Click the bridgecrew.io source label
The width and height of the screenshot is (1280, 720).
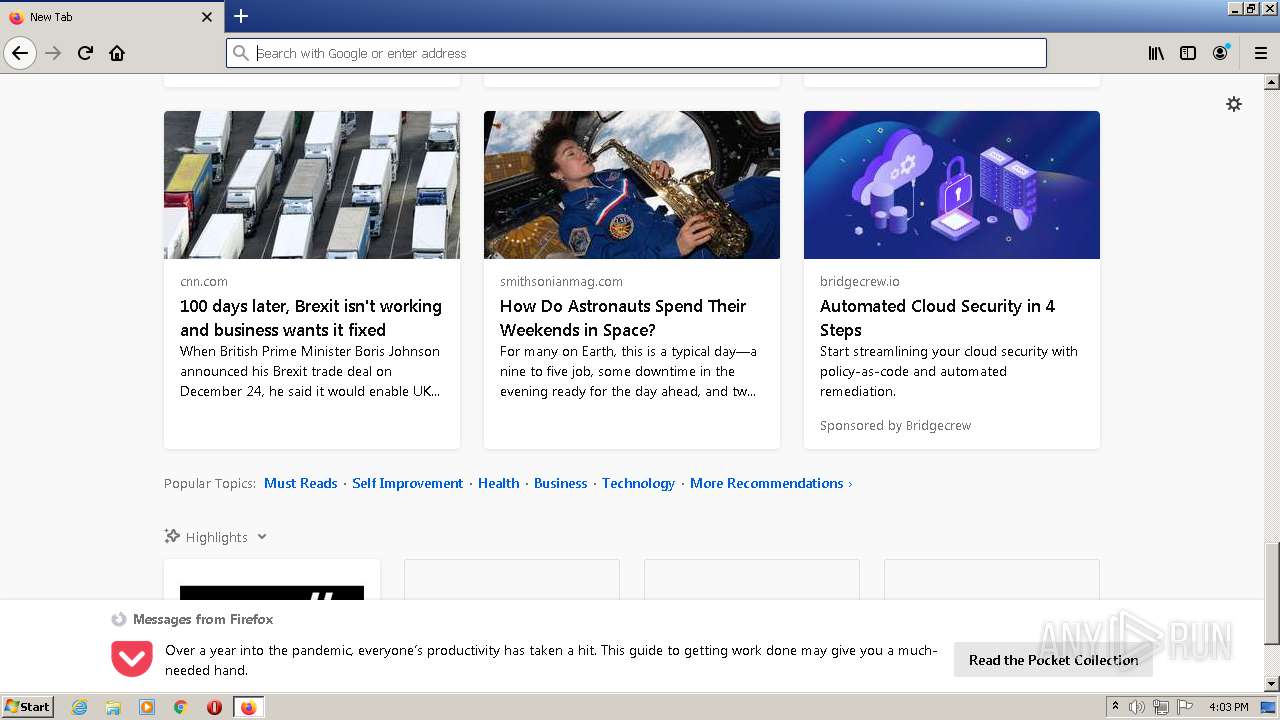[860, 282]
